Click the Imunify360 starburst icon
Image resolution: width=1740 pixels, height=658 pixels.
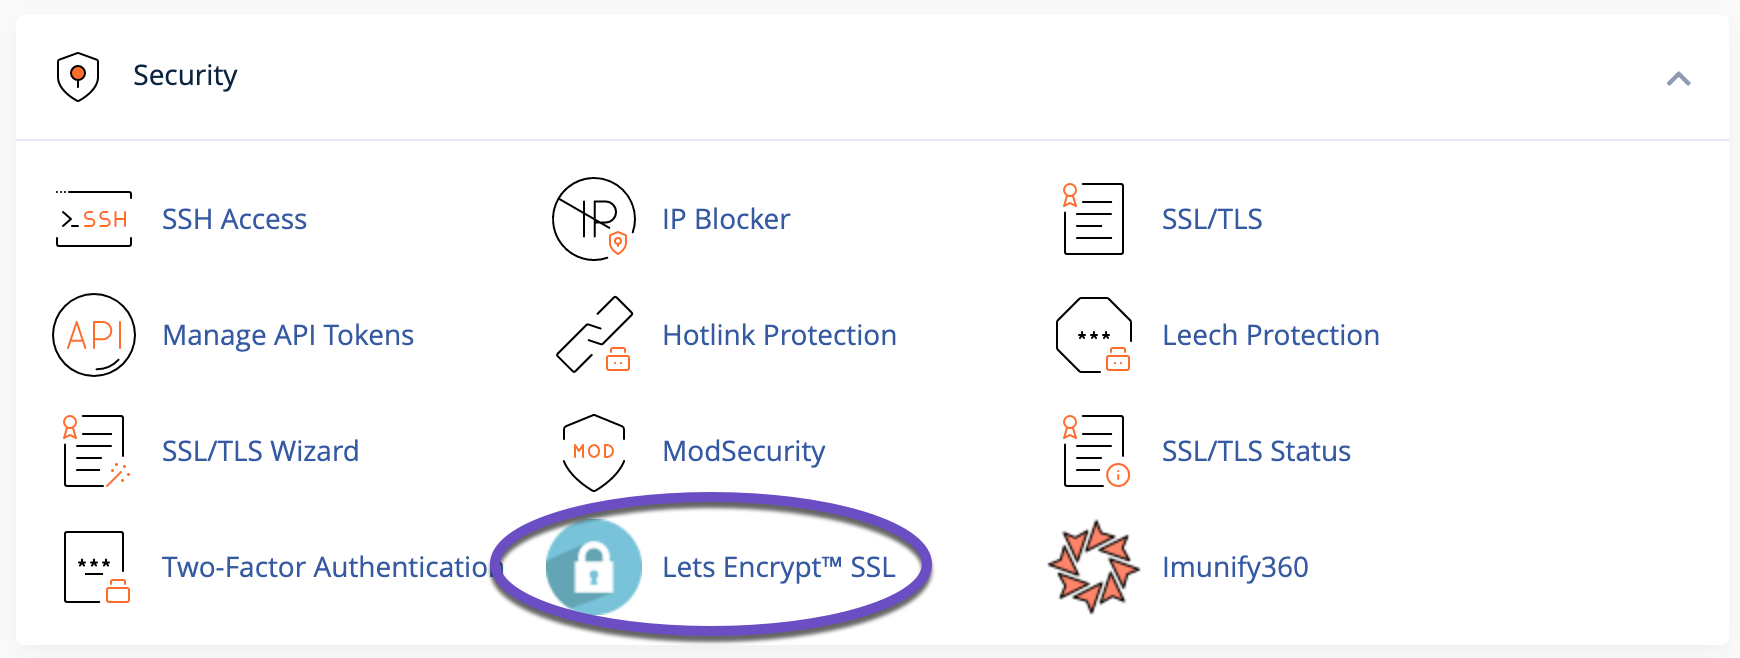1093,567
